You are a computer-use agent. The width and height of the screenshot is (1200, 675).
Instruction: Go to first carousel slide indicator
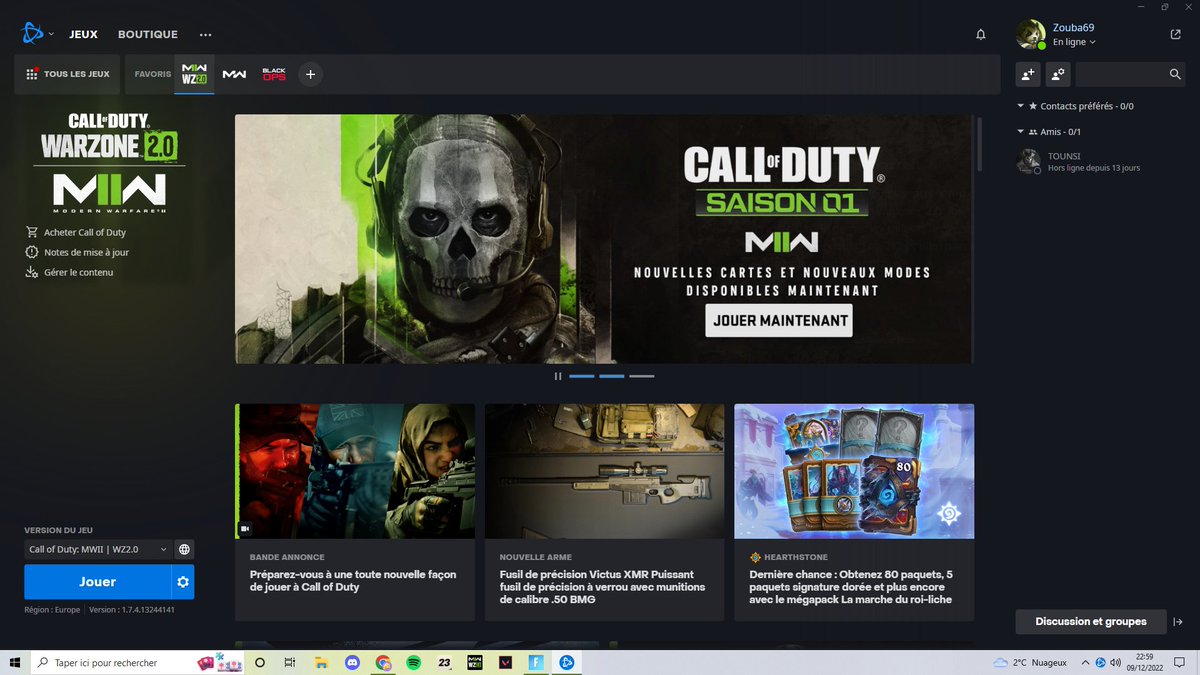tap(582, 376)
